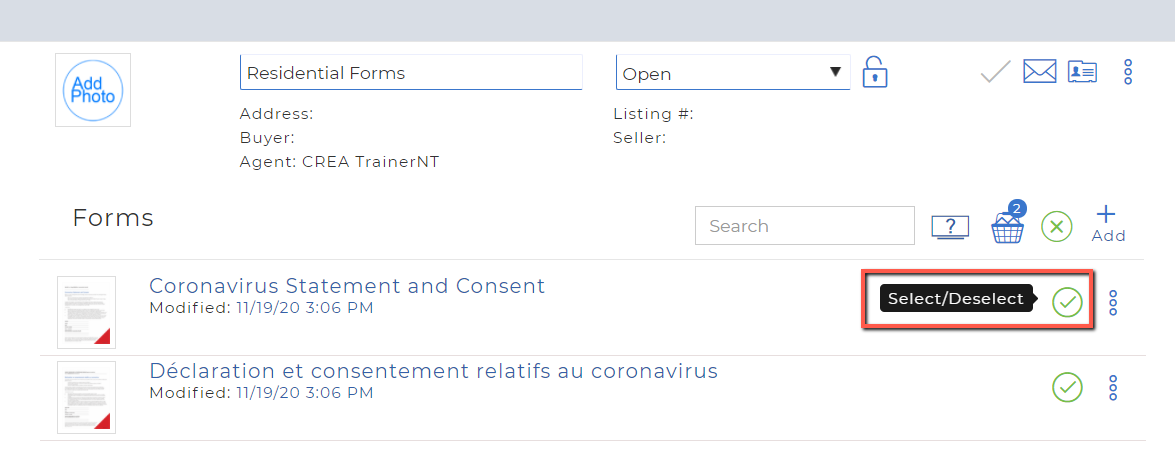The height and width of the screenshot is (464, 1175).
Task: Click the Add Photo placeholder
Action: point(93,90)
